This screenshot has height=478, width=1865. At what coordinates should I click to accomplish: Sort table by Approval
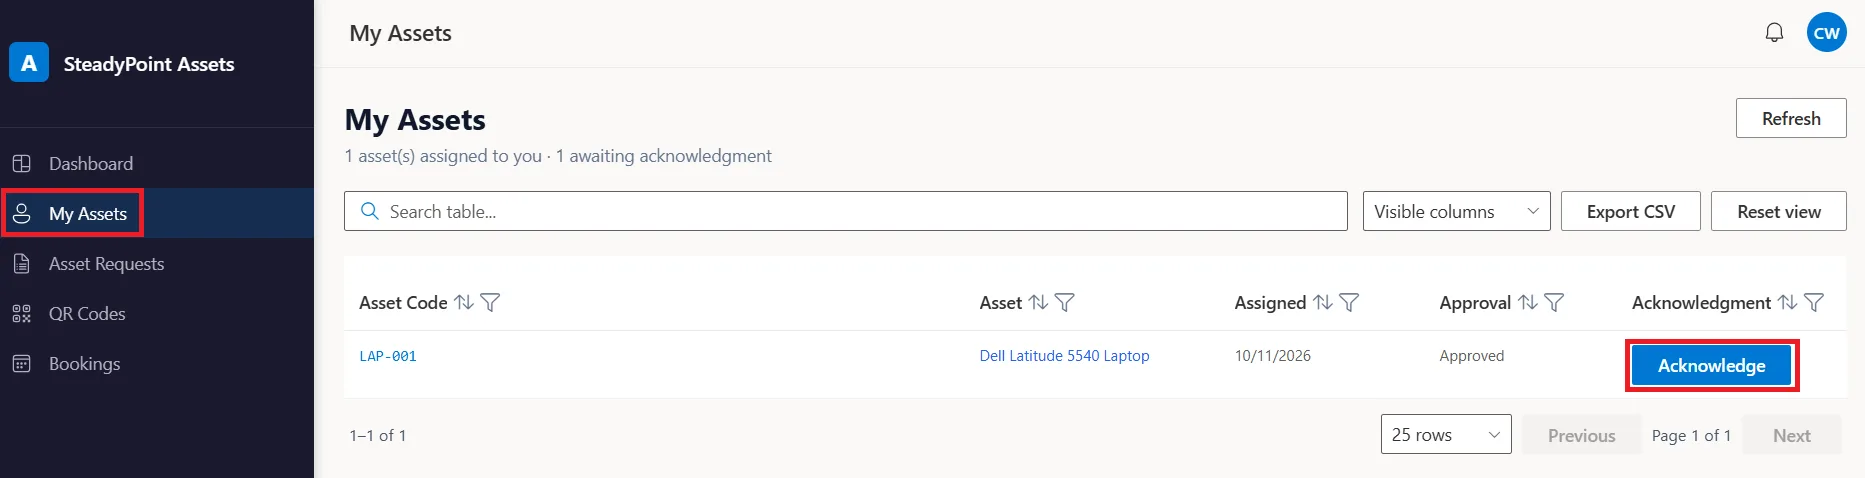[1527, 302]
